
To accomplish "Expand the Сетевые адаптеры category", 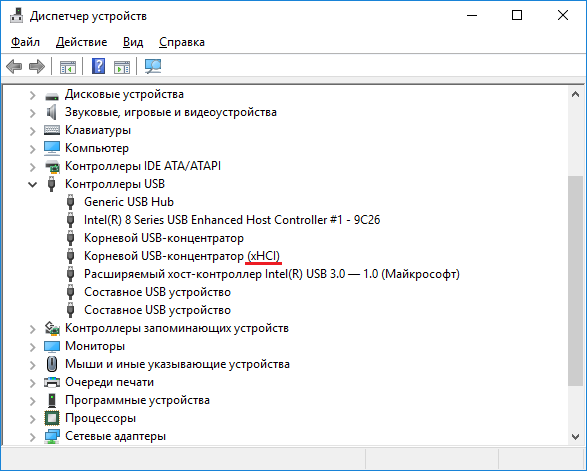I will [33, 437].
